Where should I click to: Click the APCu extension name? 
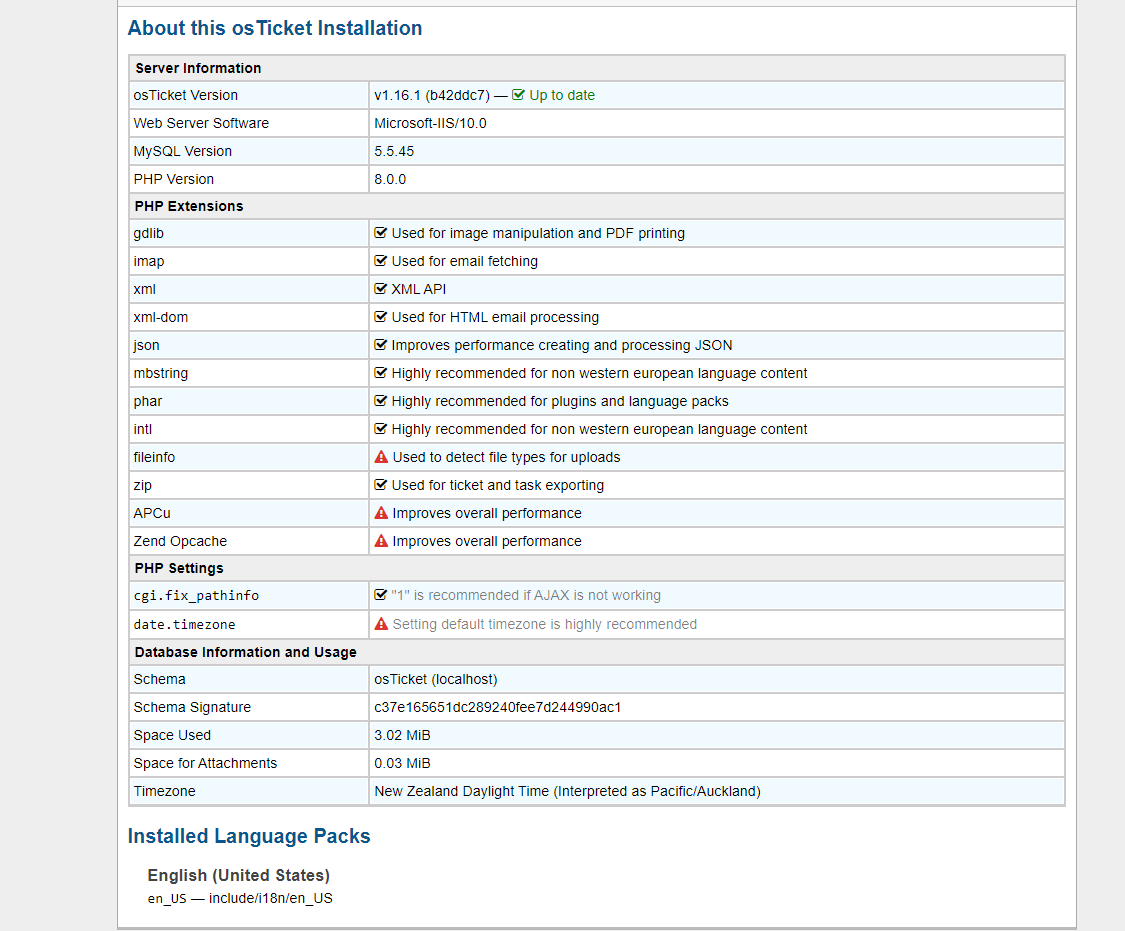click(x=152, y=513)
